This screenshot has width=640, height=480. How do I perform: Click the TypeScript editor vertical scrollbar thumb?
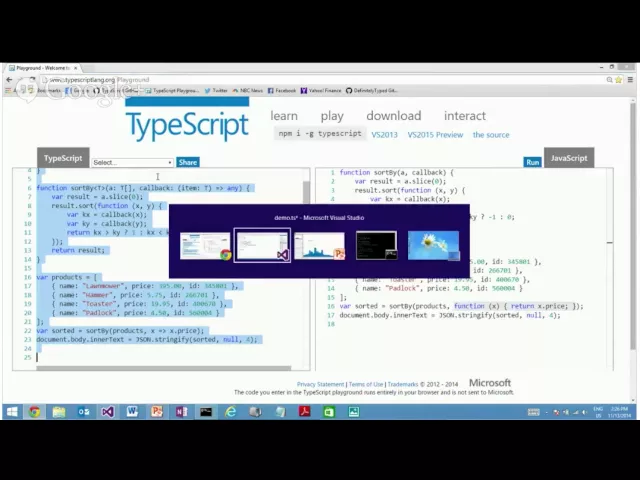tap(306, 192)
